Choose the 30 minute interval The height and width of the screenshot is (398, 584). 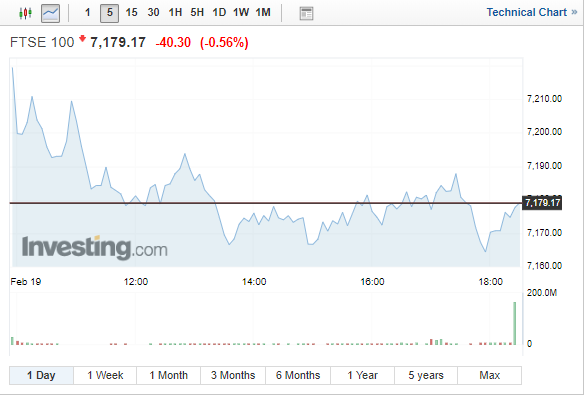153,13
